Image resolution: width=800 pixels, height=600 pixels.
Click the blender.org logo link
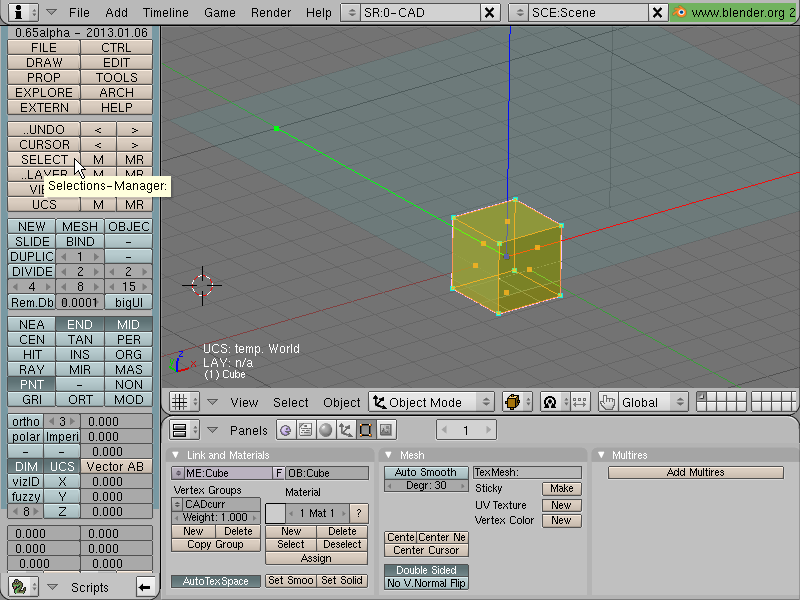coord(735,12)
